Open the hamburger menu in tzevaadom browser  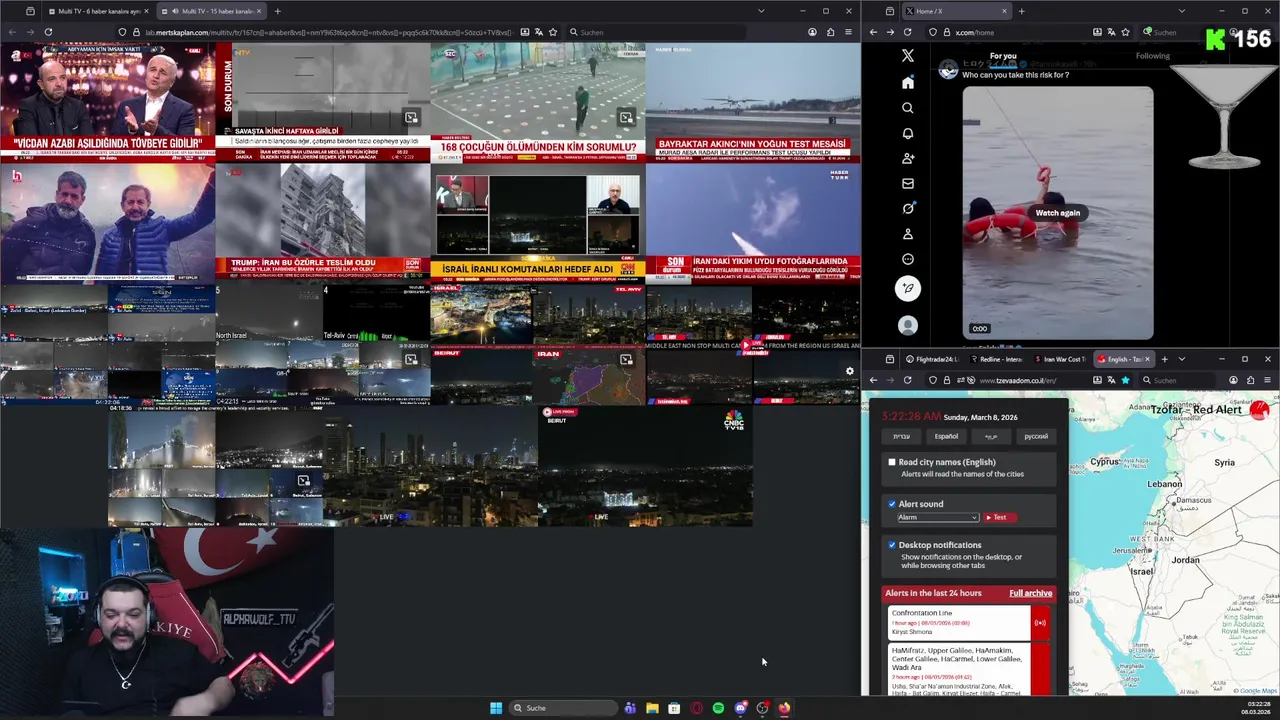coord(1268,380)
